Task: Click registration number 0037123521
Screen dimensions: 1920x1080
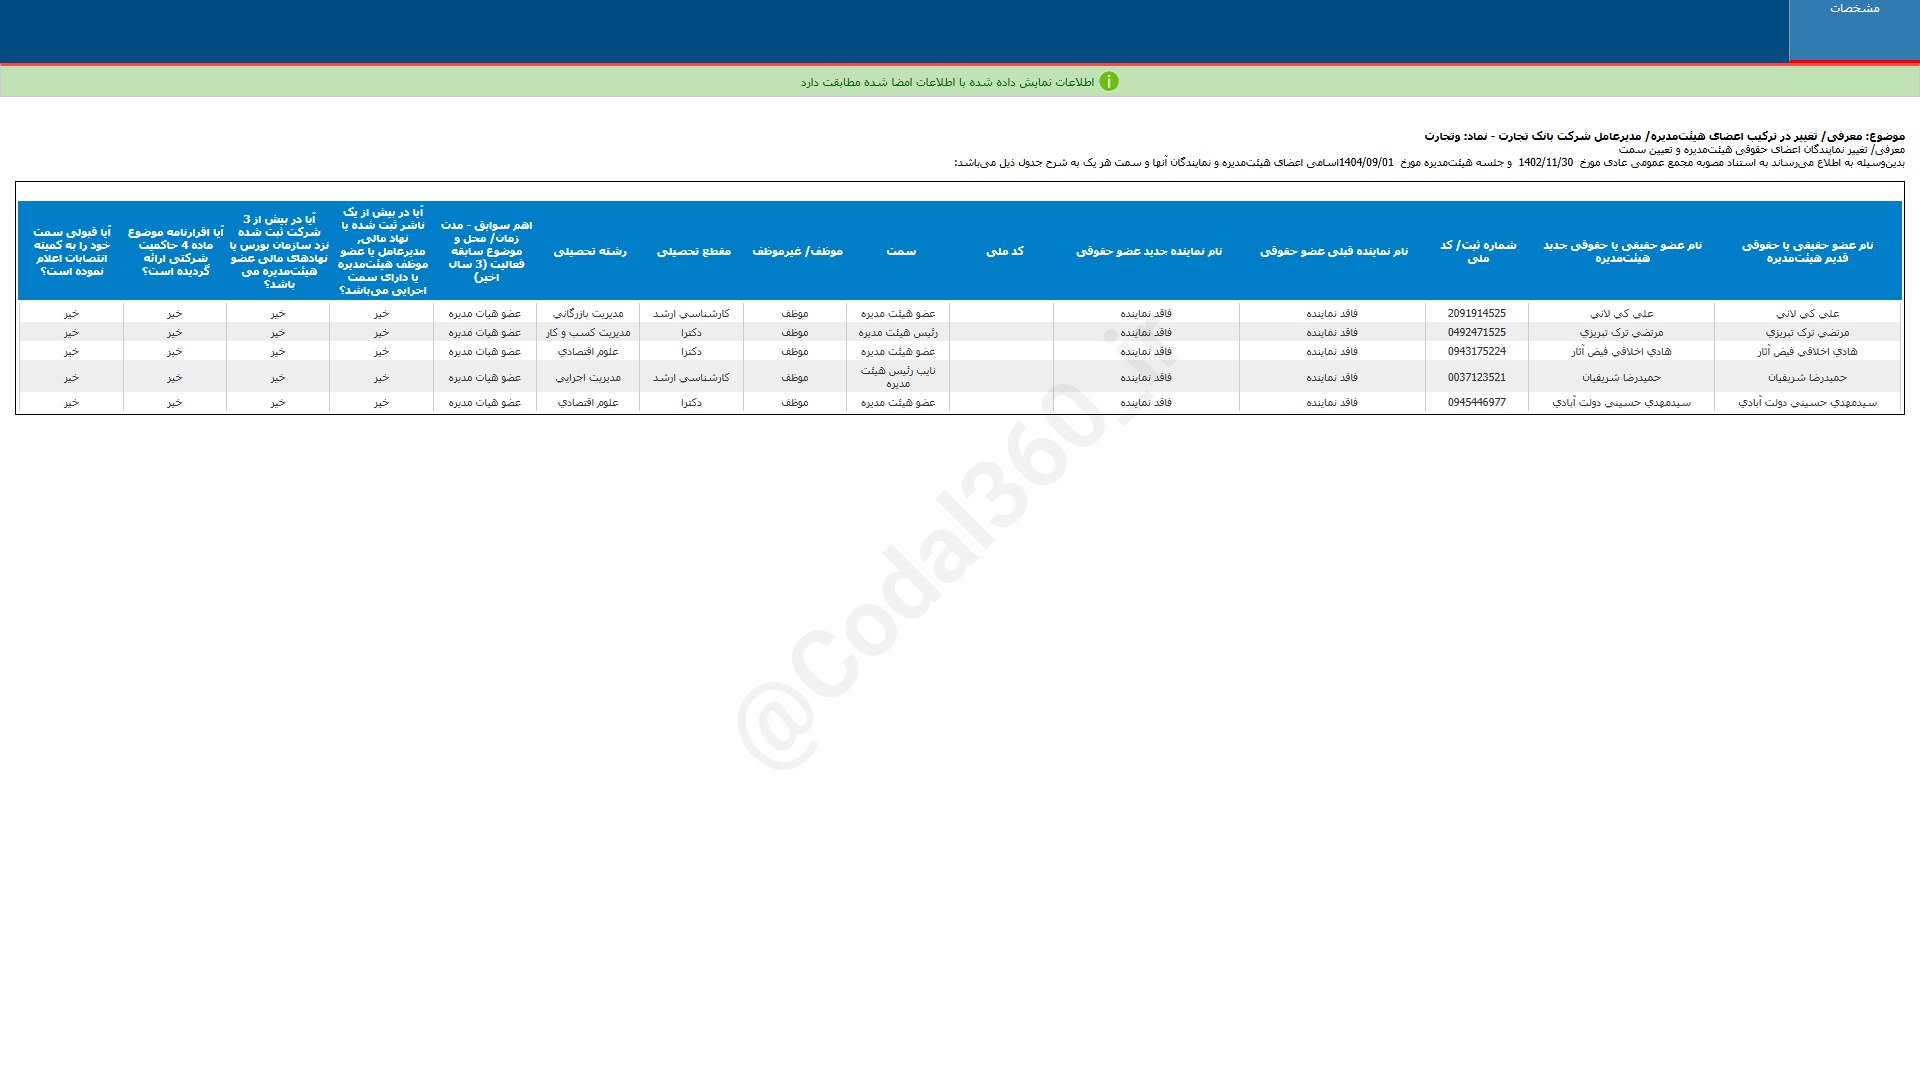Action: pyautogui.click(x=1476, y=378)
